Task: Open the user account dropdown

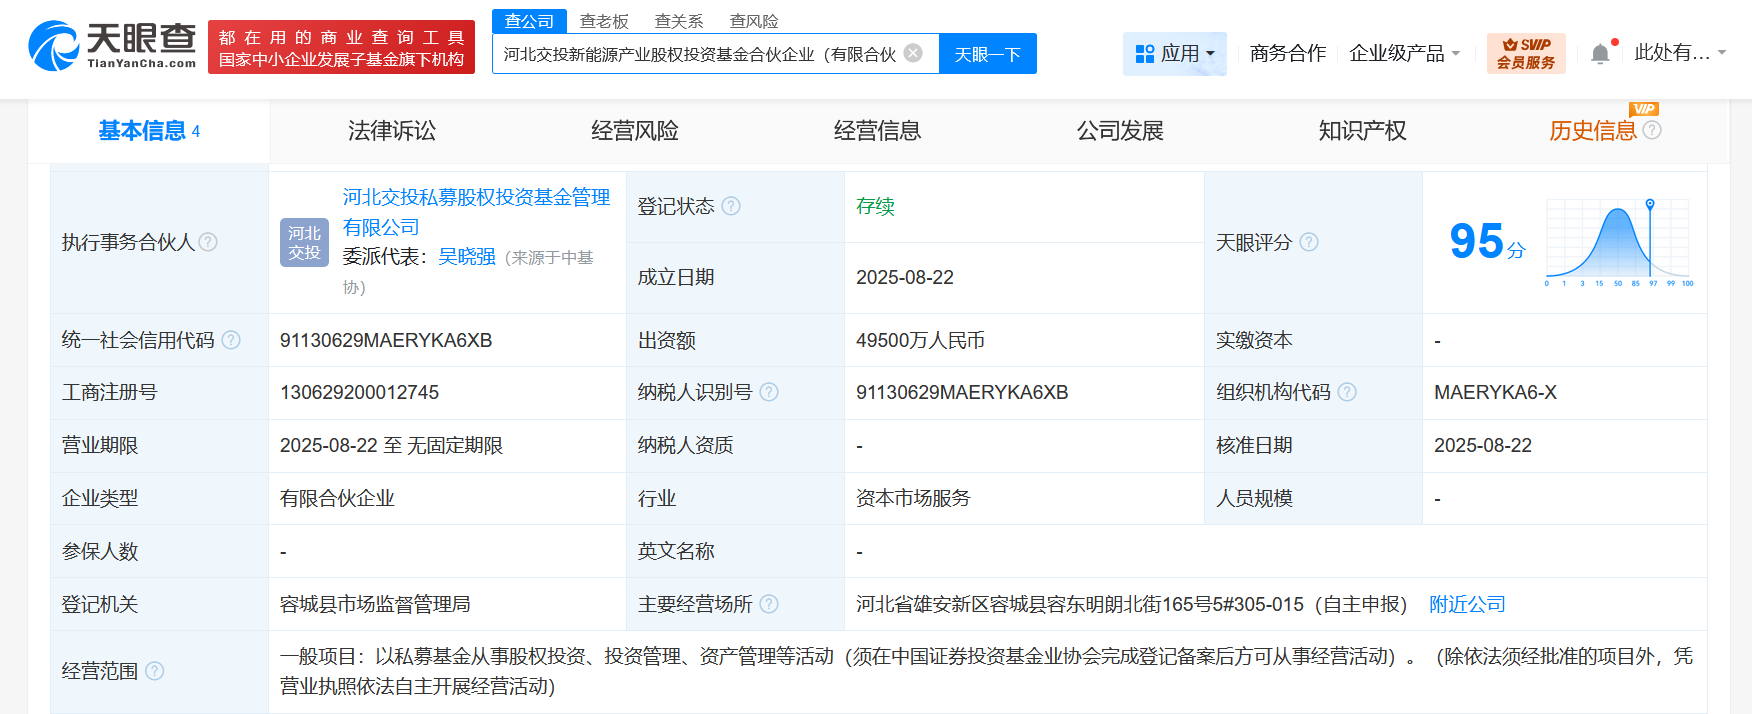Action: tap(1680, 53)
